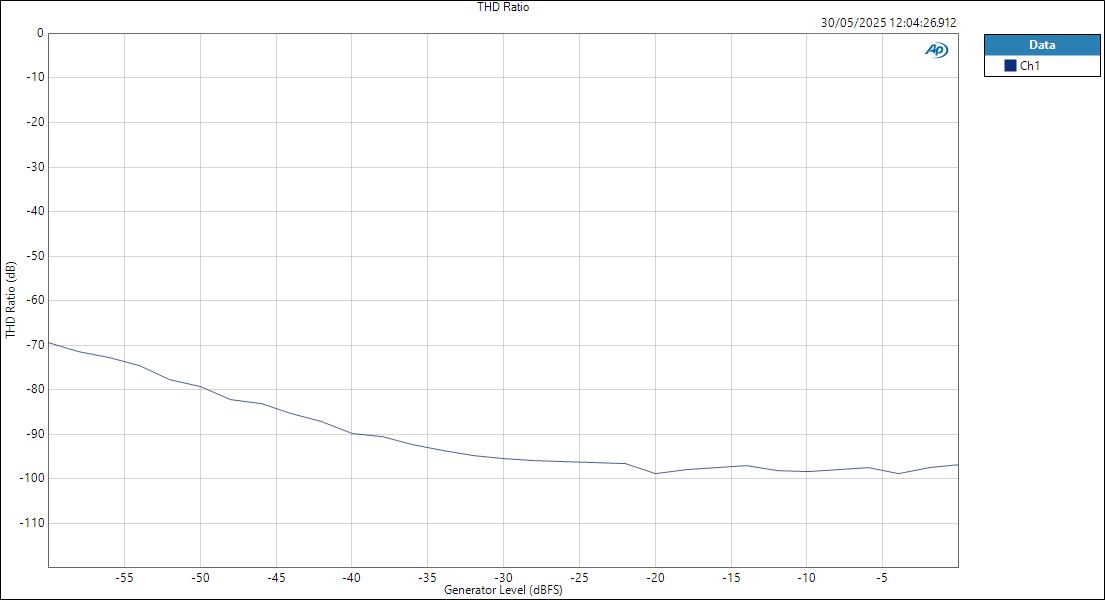Click the timestamp above the graph

pyautogui.click(x=888, y=19)
